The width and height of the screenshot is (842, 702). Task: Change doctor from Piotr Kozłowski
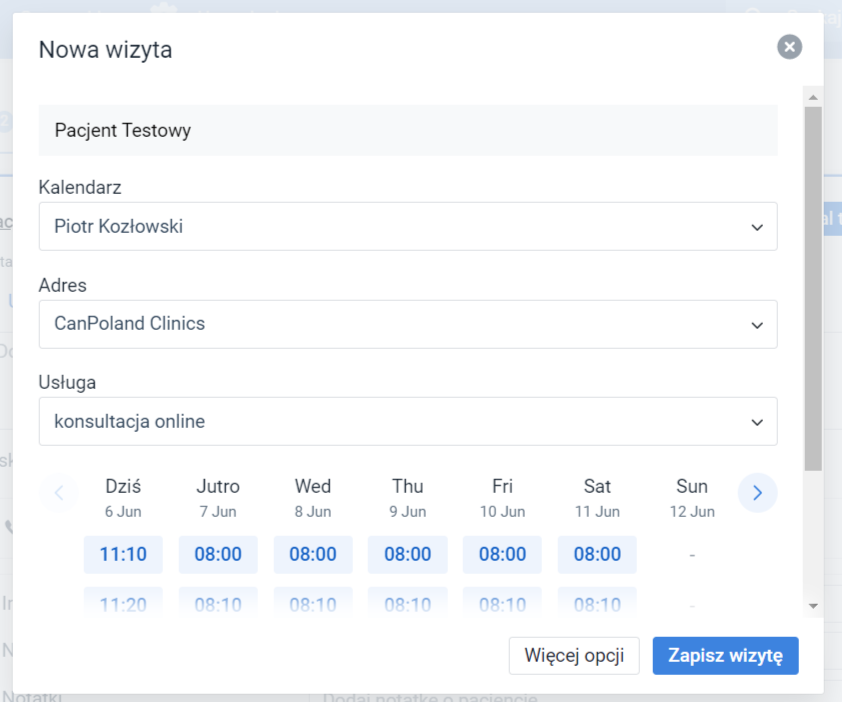408,226
